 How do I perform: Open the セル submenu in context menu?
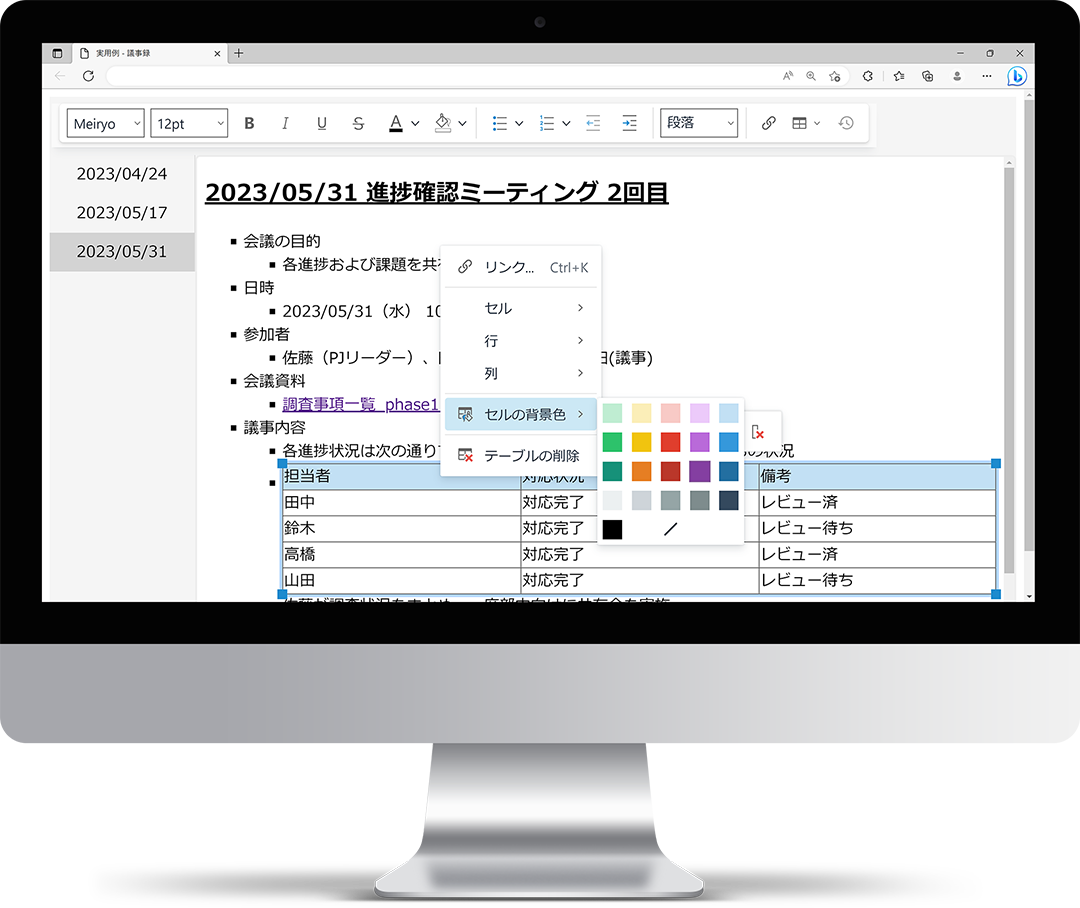click(521, 308)
